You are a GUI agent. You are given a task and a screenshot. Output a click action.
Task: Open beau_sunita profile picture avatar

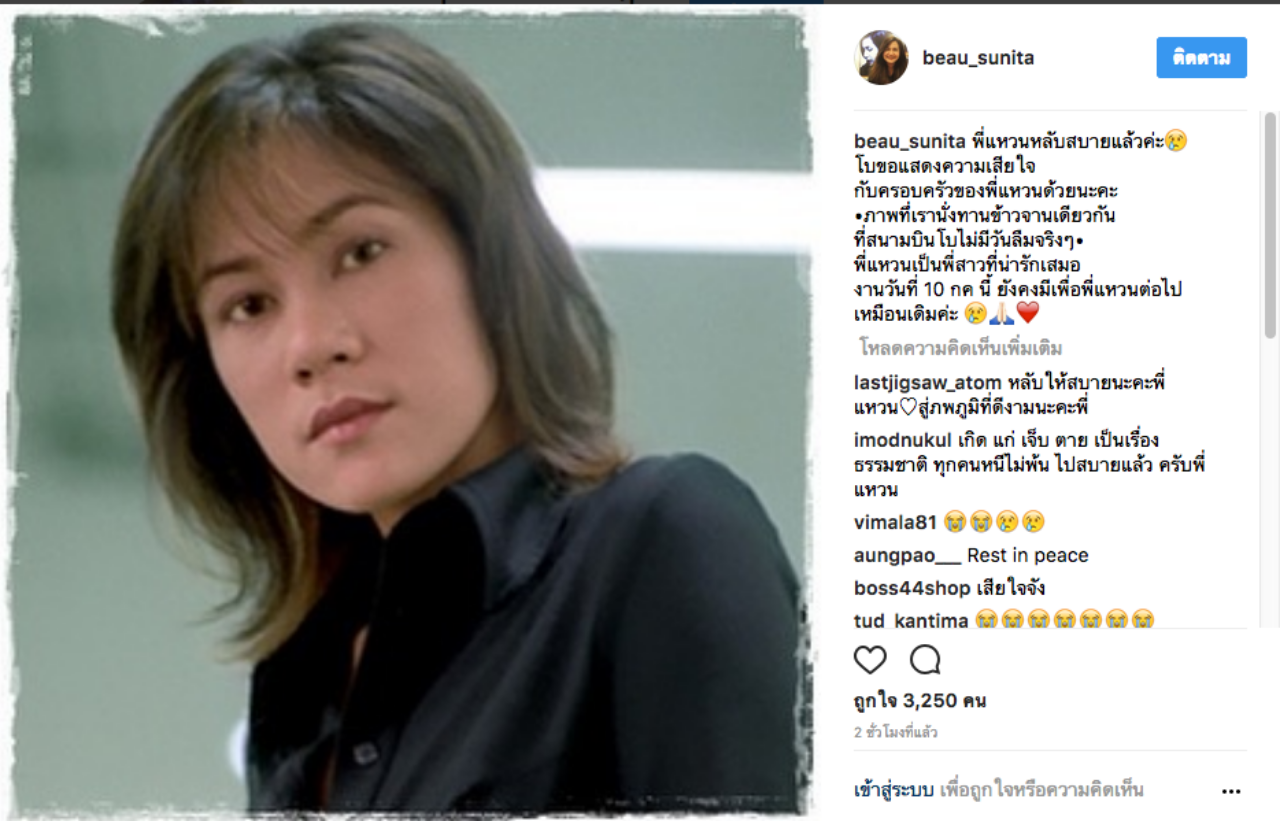pos(881,58)
